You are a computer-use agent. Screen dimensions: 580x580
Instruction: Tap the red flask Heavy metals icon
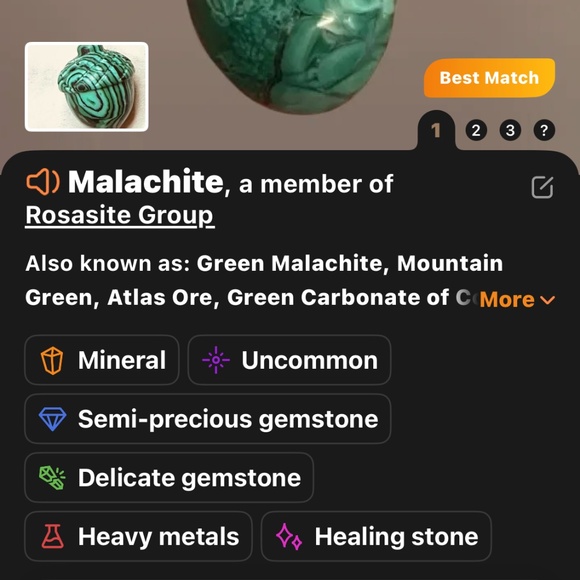click(53, 536)
